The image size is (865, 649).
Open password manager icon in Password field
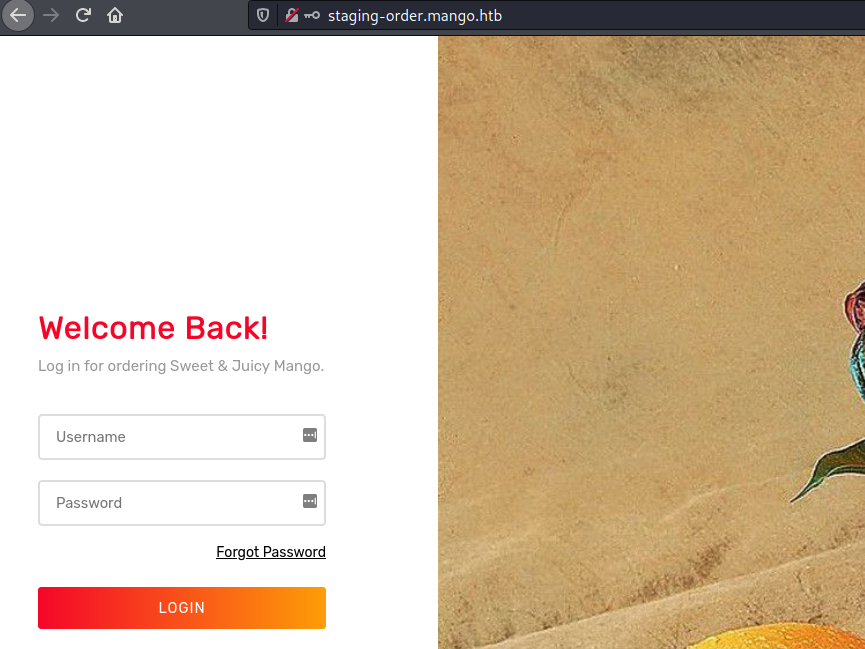(310, 501)
